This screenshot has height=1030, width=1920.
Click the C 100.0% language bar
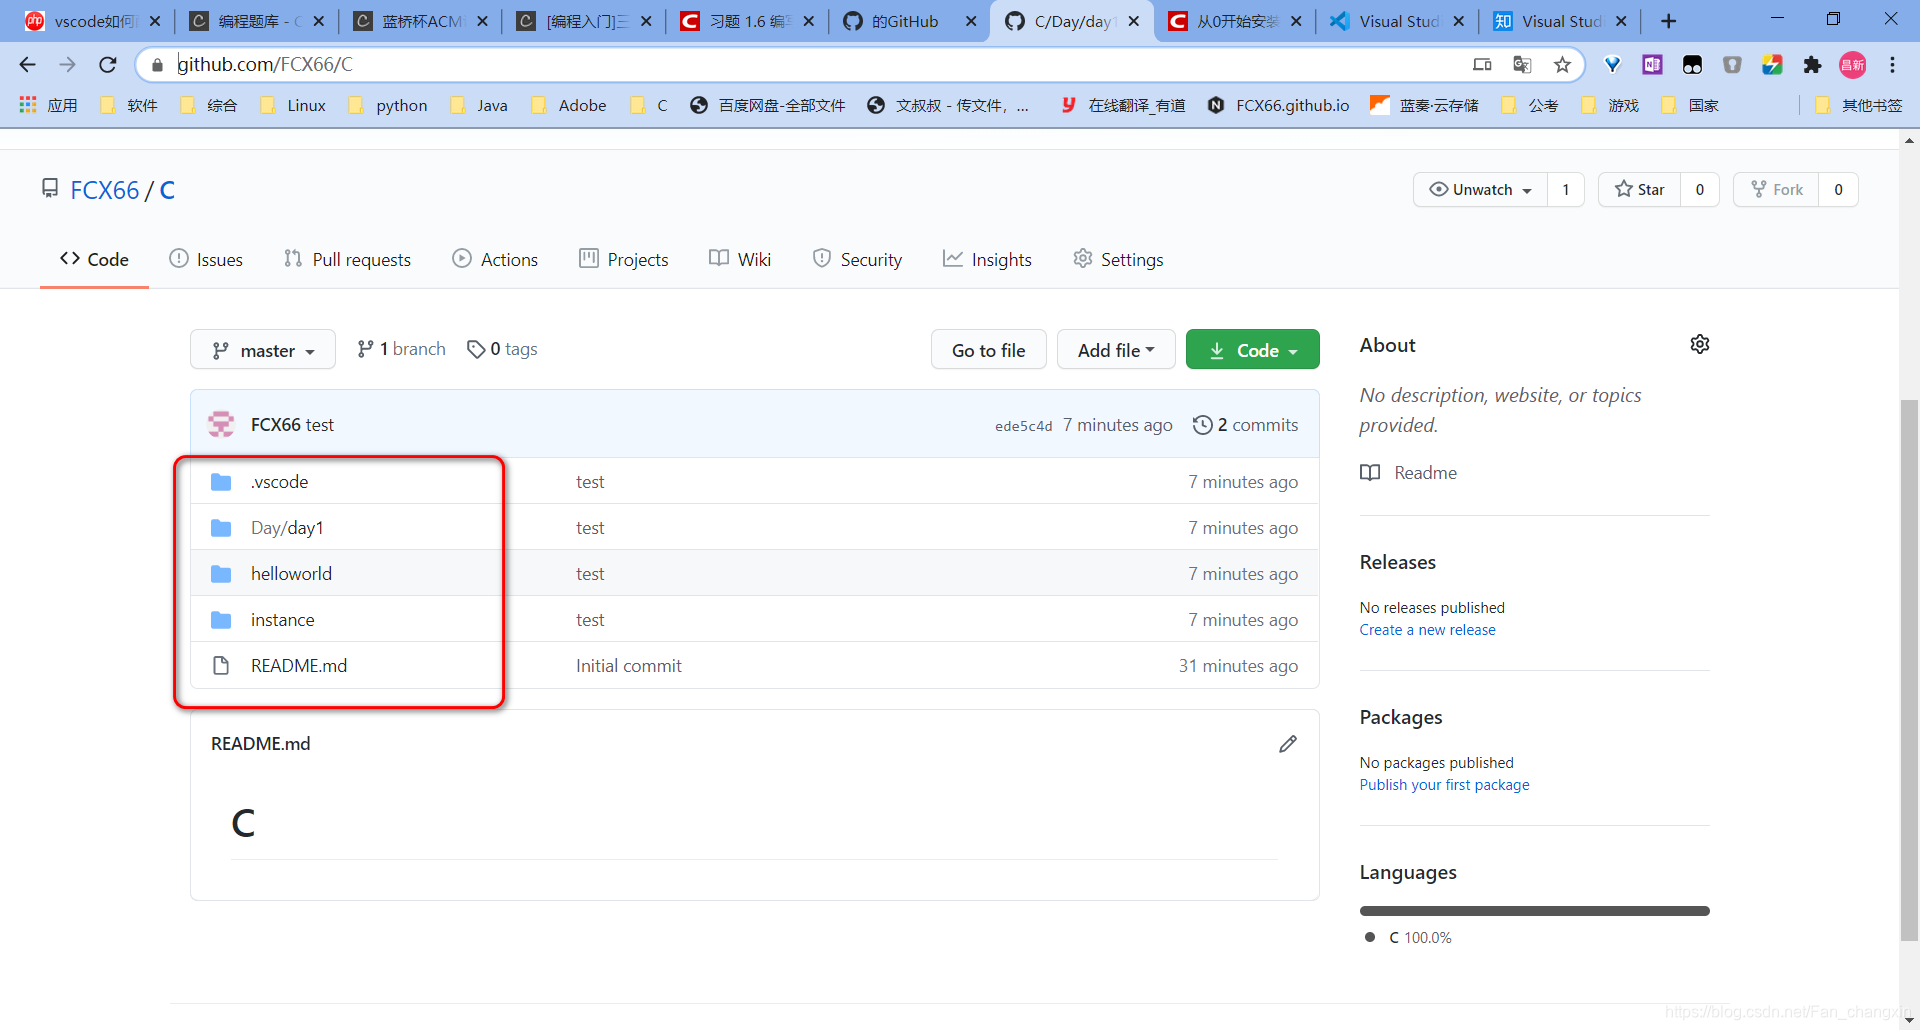(1533, 910)
